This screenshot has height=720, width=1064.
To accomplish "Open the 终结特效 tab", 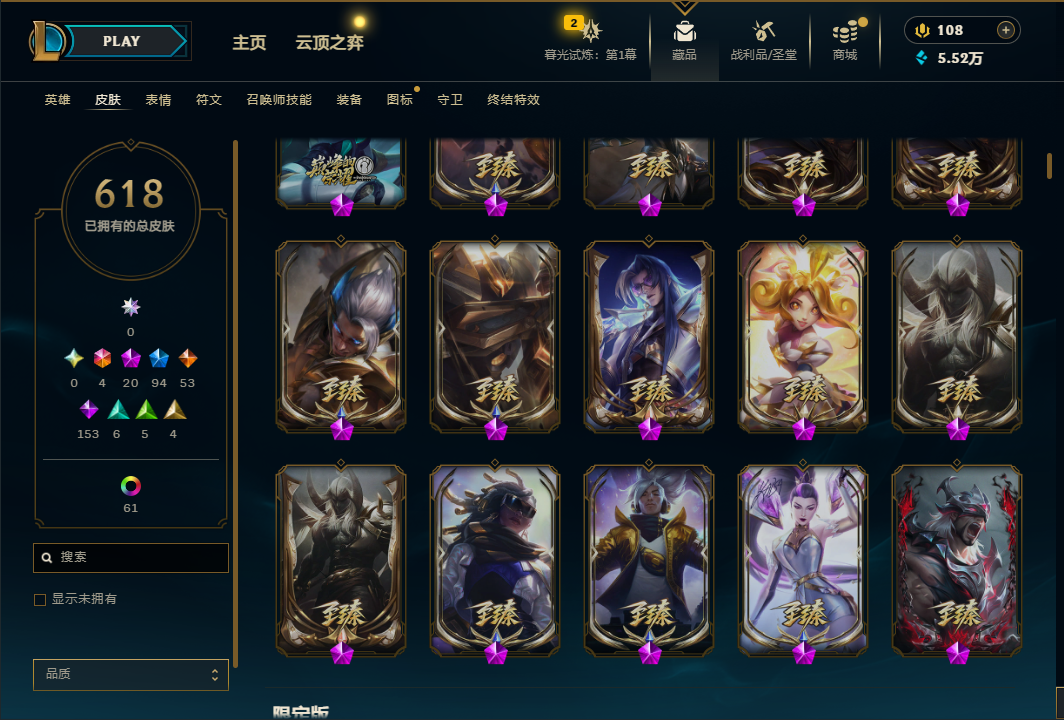I will [513, 100].
